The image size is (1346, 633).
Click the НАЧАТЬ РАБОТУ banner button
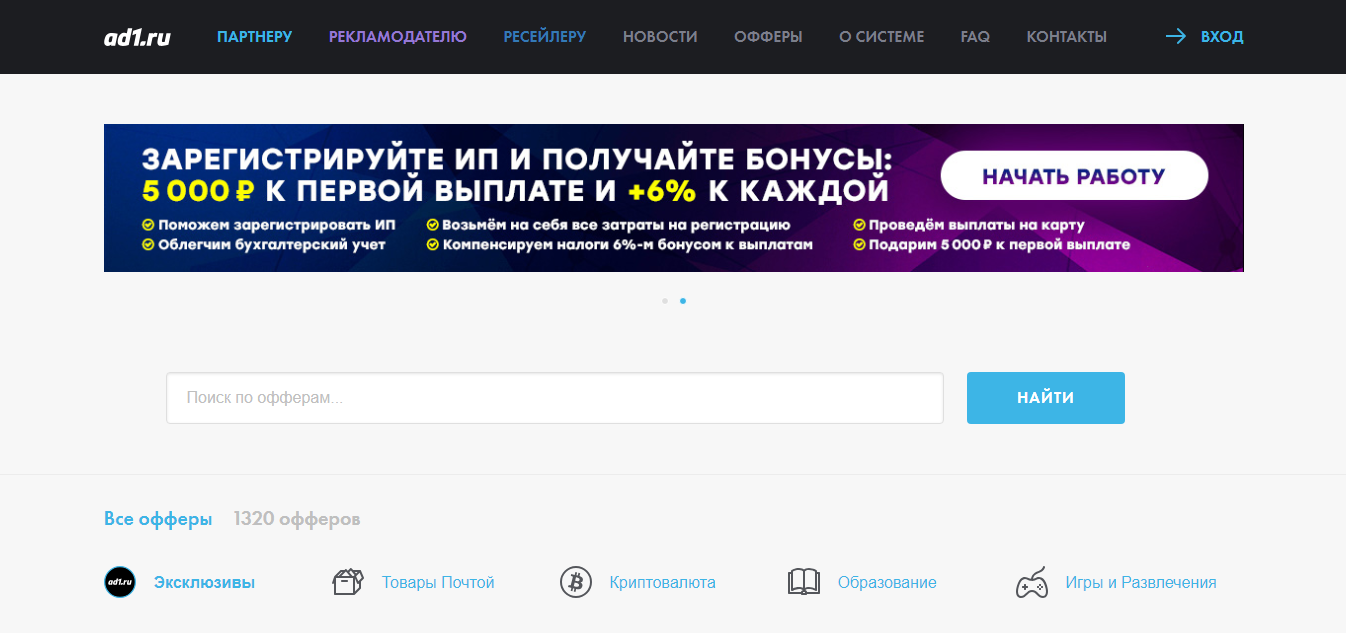(1074, 176)
